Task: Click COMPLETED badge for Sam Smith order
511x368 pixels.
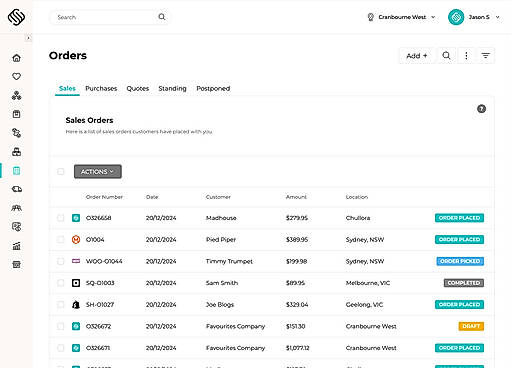Action: (x=464, y=283)
